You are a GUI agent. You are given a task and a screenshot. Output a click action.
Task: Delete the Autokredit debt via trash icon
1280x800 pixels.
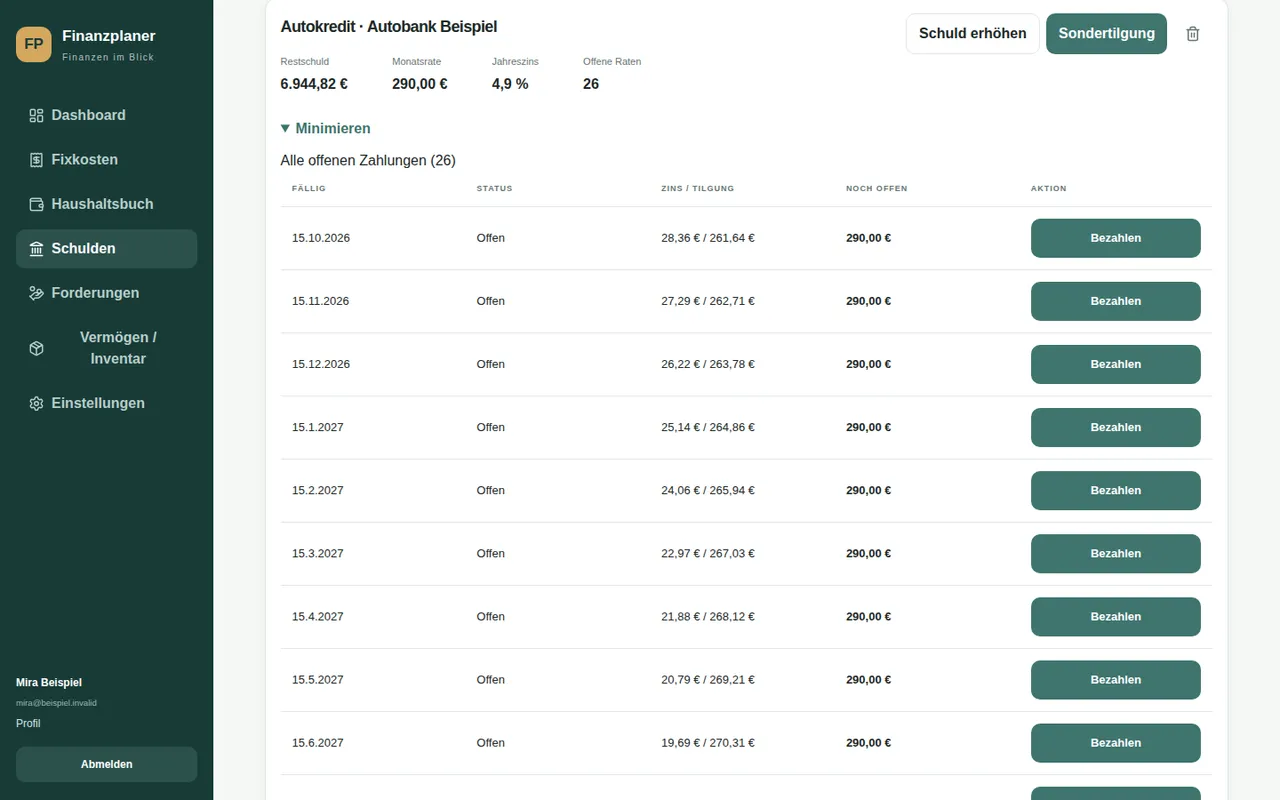pyautogui.click(x=1193, y=34)
